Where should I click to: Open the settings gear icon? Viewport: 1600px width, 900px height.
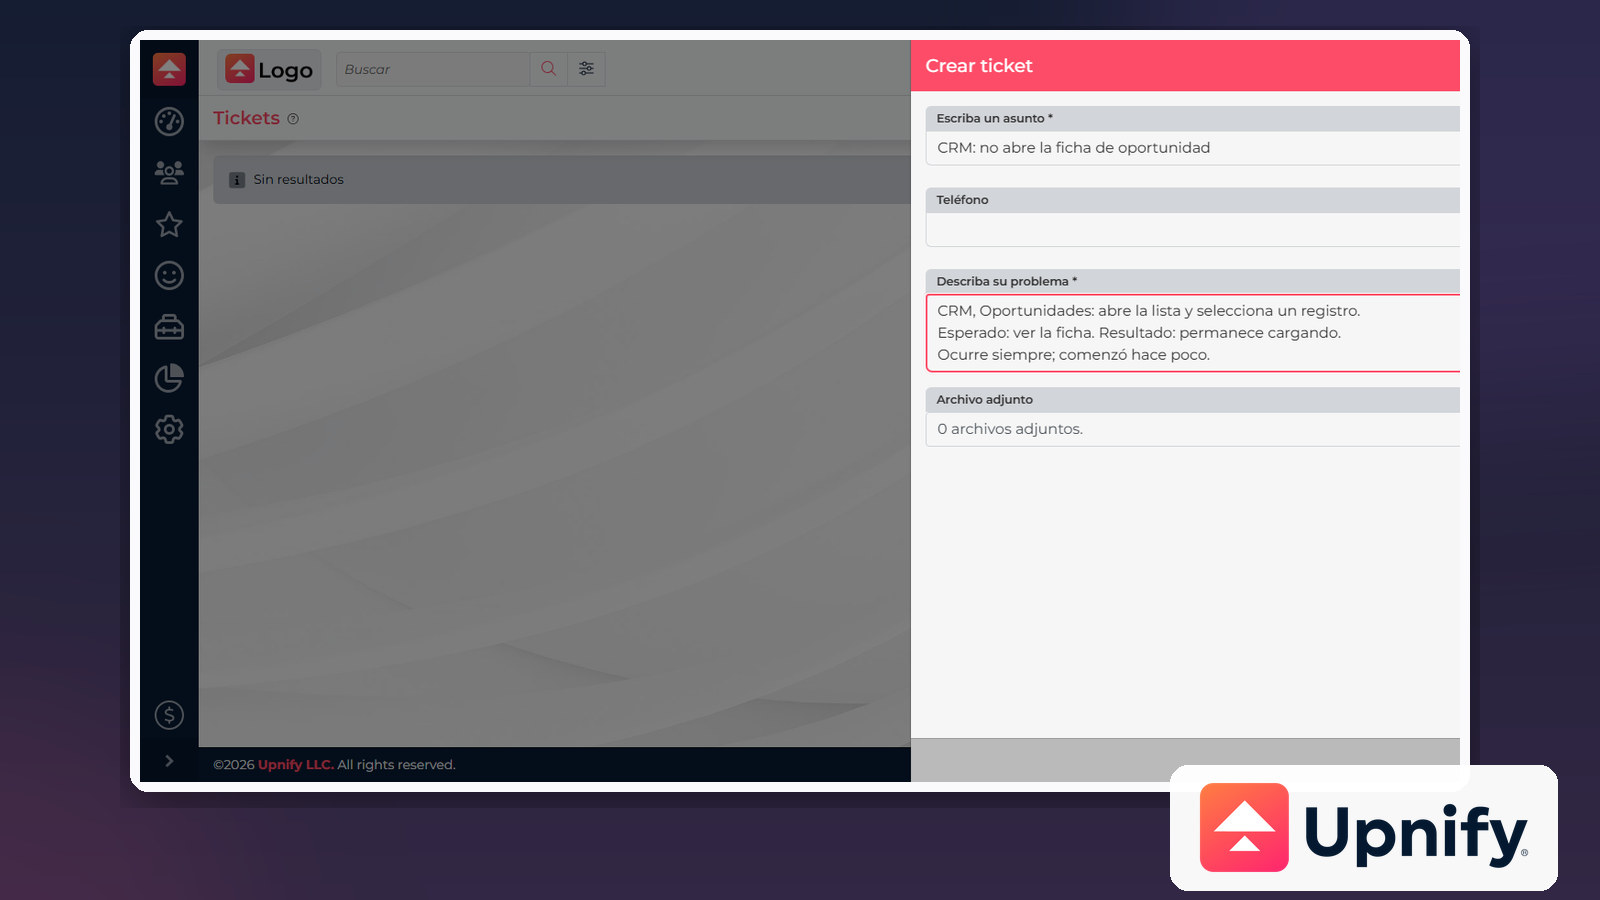point(169,429)
